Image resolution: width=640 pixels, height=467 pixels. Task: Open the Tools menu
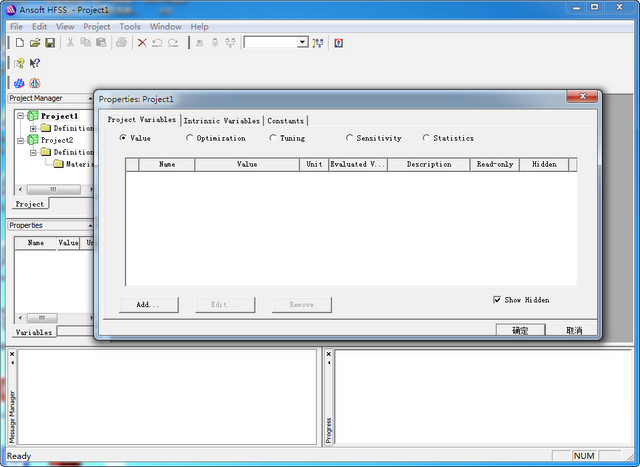pyautogui.click(x=130, y=27)
